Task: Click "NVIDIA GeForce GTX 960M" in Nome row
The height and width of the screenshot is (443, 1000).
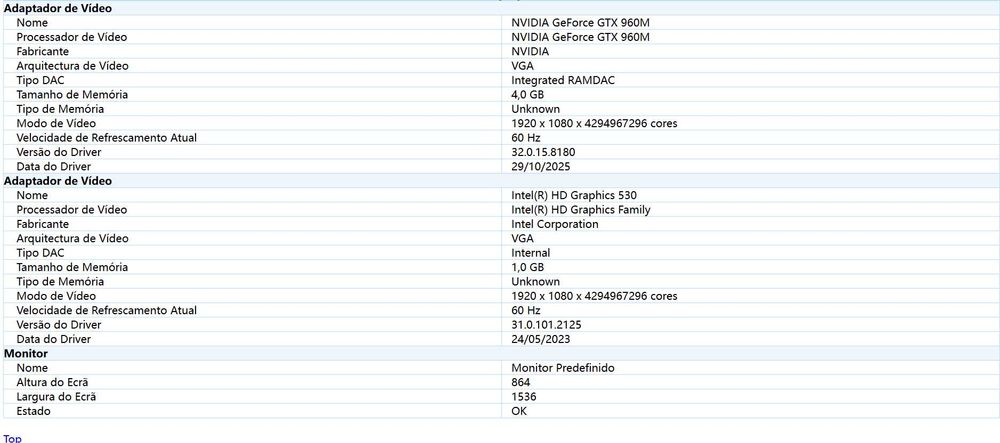Action: 580,23
